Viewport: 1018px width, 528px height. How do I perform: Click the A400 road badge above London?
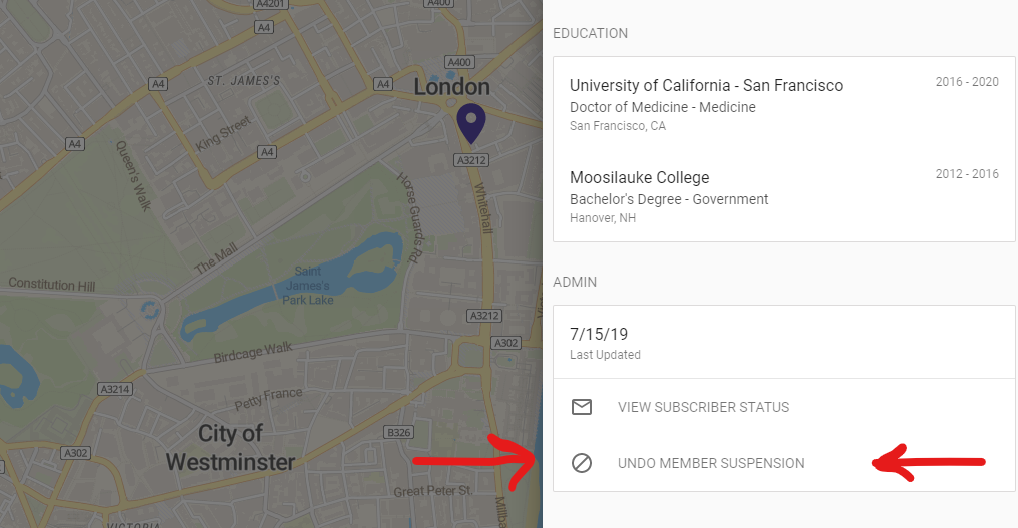[459, 62]
